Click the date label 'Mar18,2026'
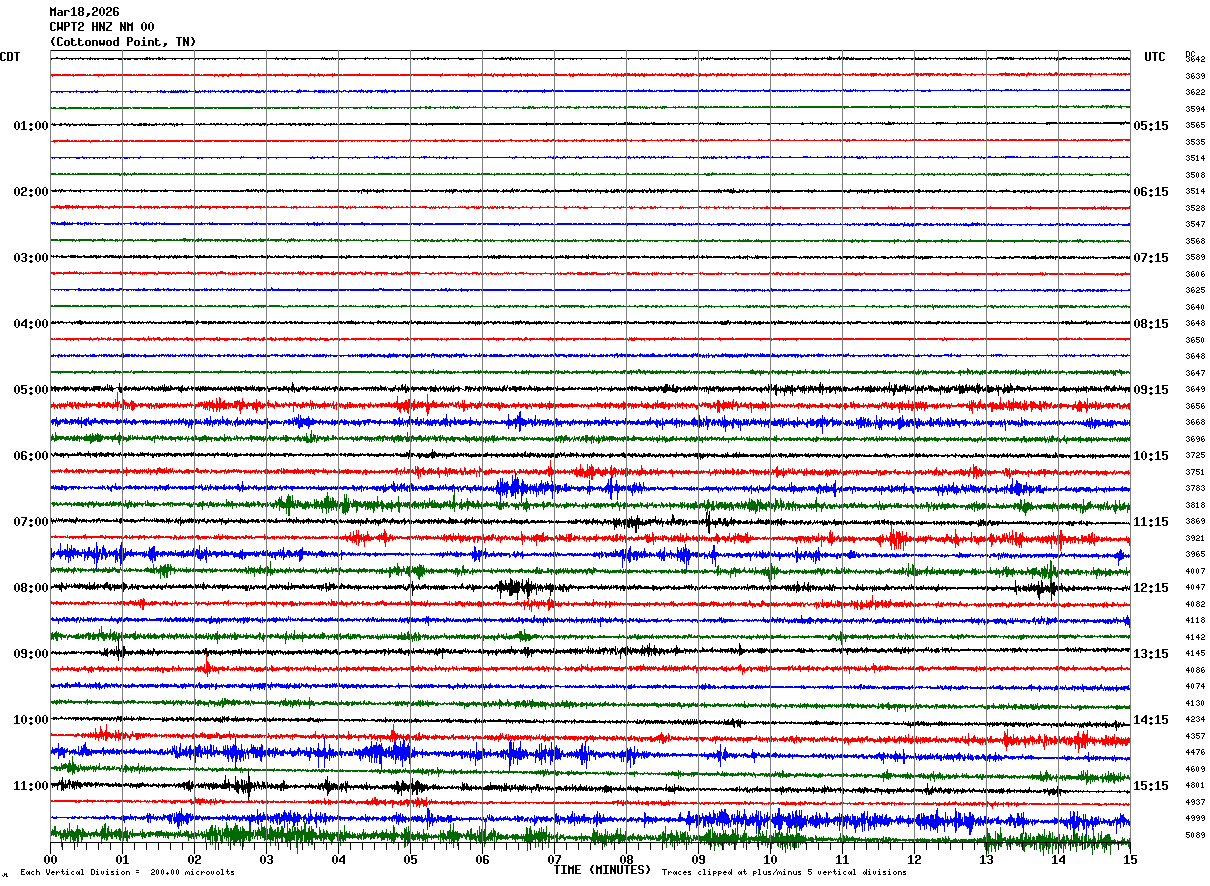The height and width of the screenshot is (886, 1210). click(84, 12)
